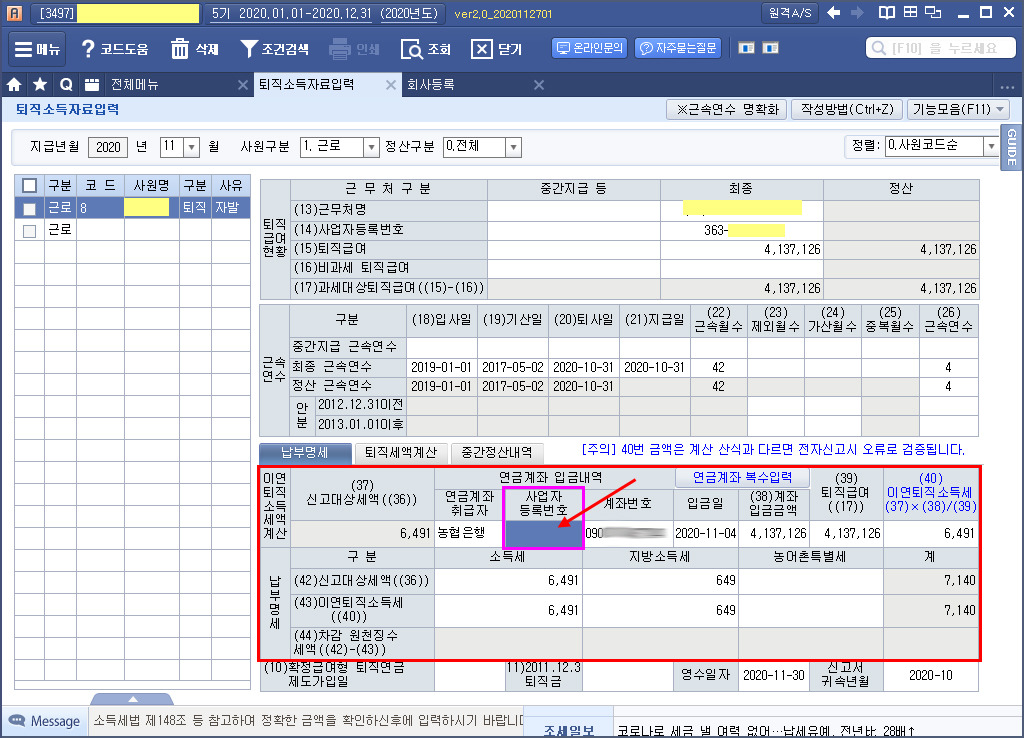Click back arrow in title bar
The image size is (1024, 738).
pos(833,12)
